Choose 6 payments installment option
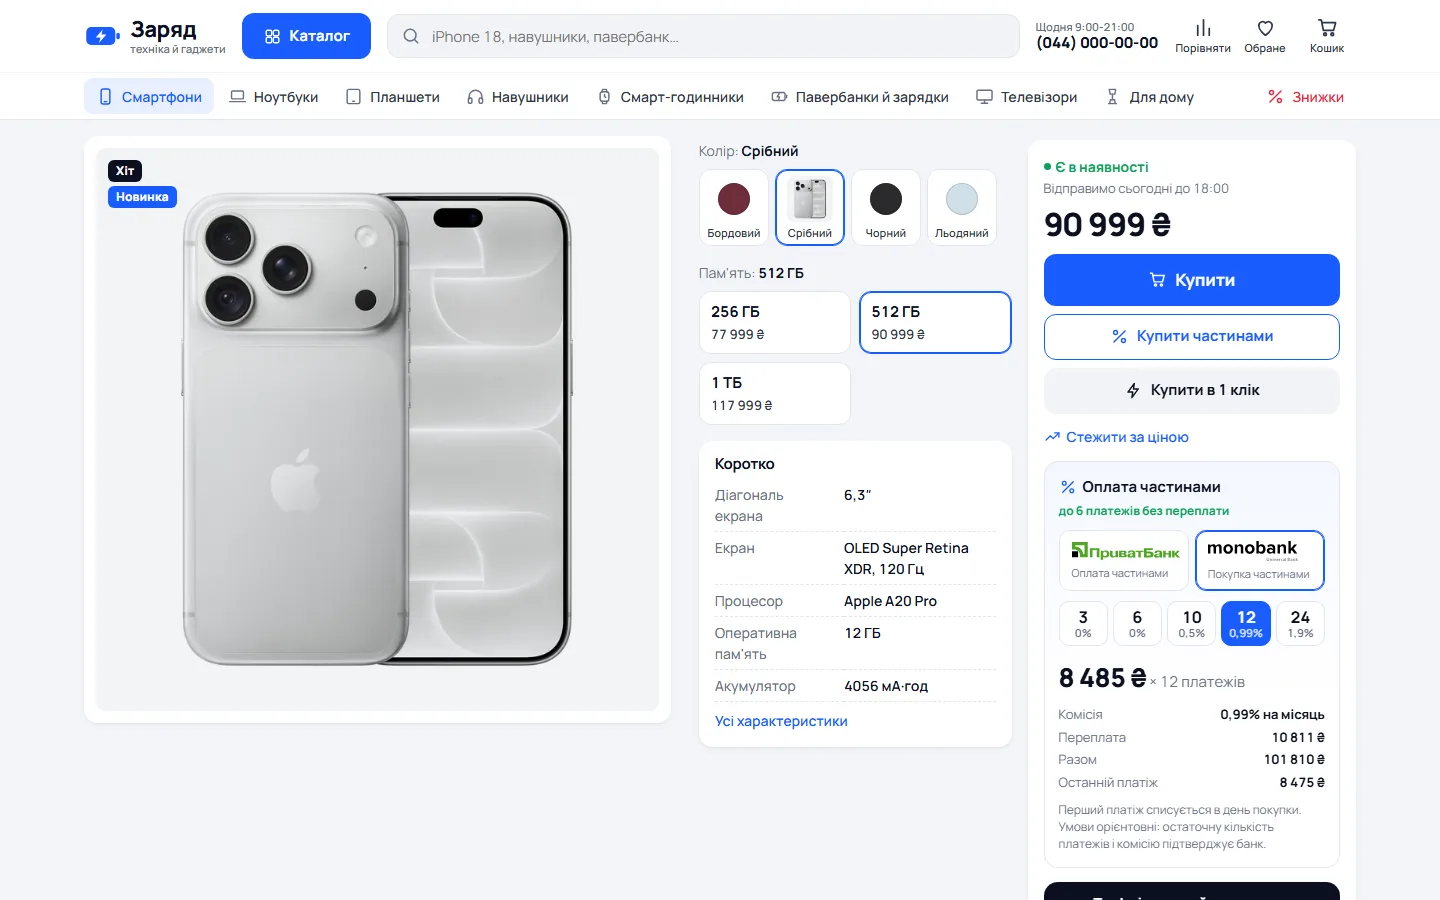This screenshot has height=900, width=1440. (x=1137, y=623)
